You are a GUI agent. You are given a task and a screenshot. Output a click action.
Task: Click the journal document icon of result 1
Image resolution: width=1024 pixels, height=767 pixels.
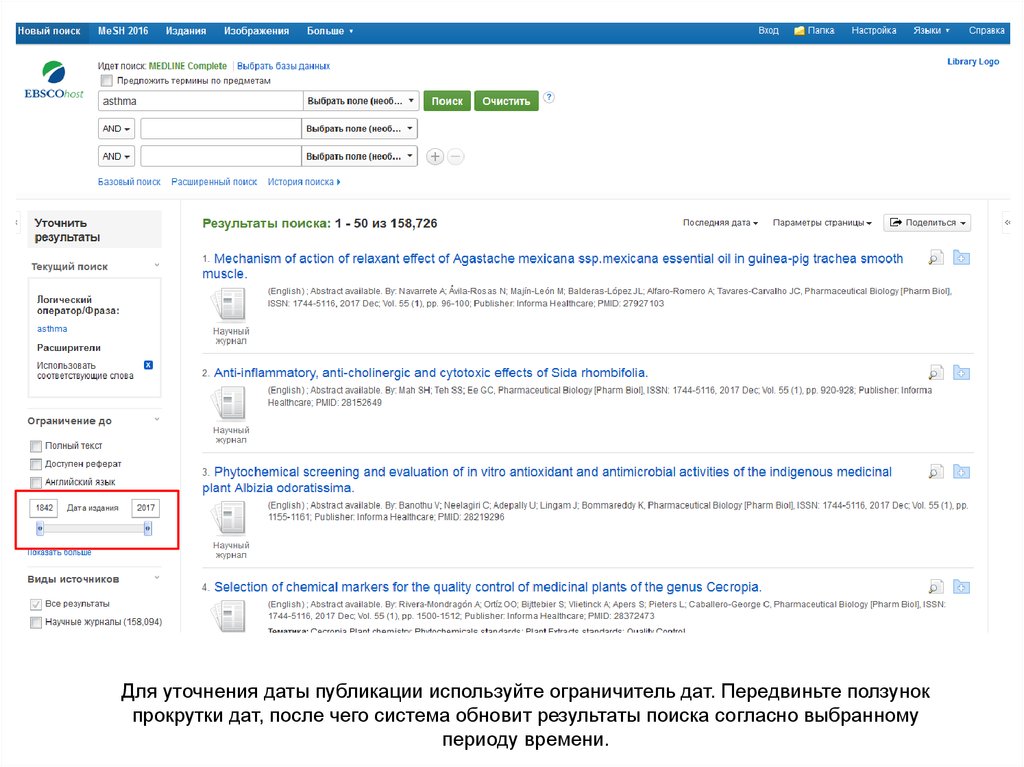[x=229, y=306]
